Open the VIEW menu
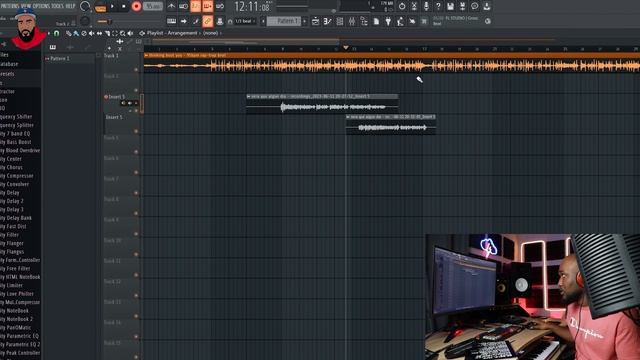 (x=26, y=6)
